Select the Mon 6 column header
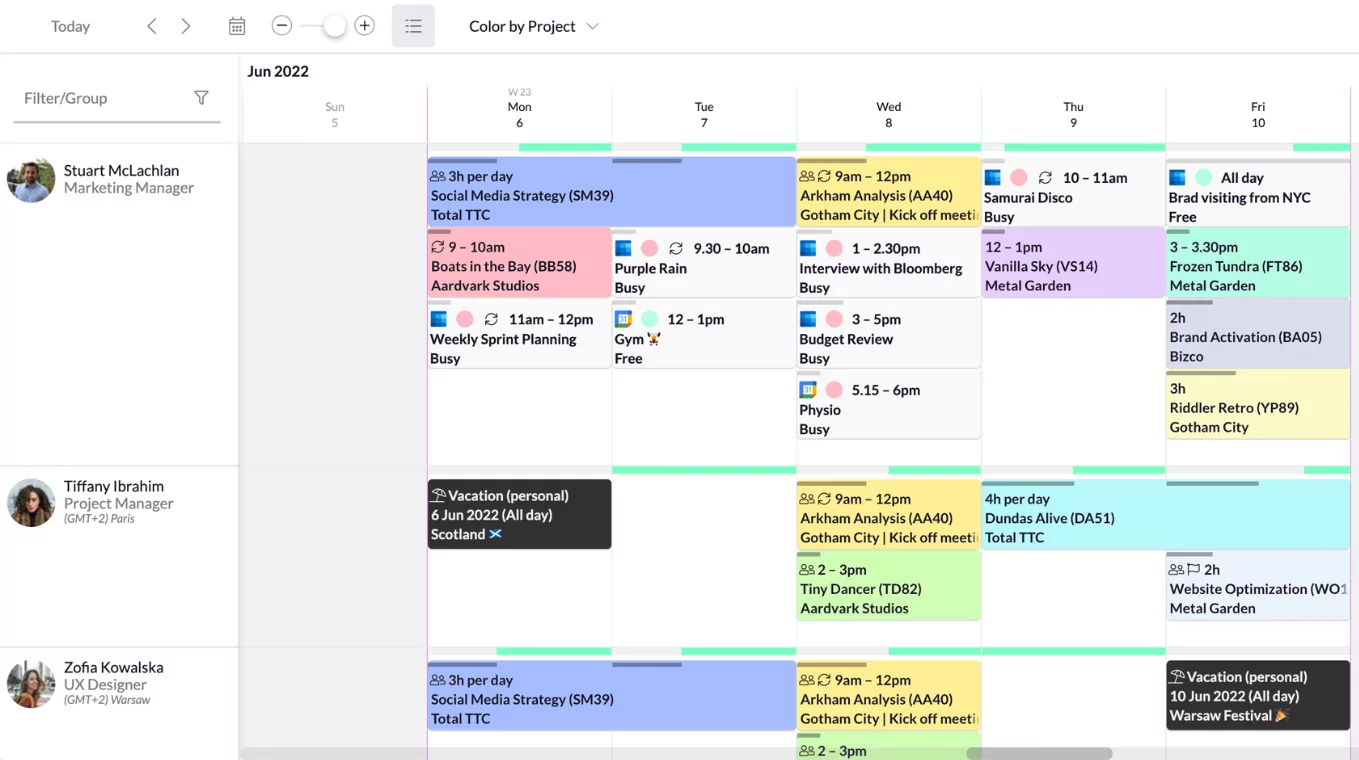The height and width of the screenshot is (760, 1359). coord(519,113)
